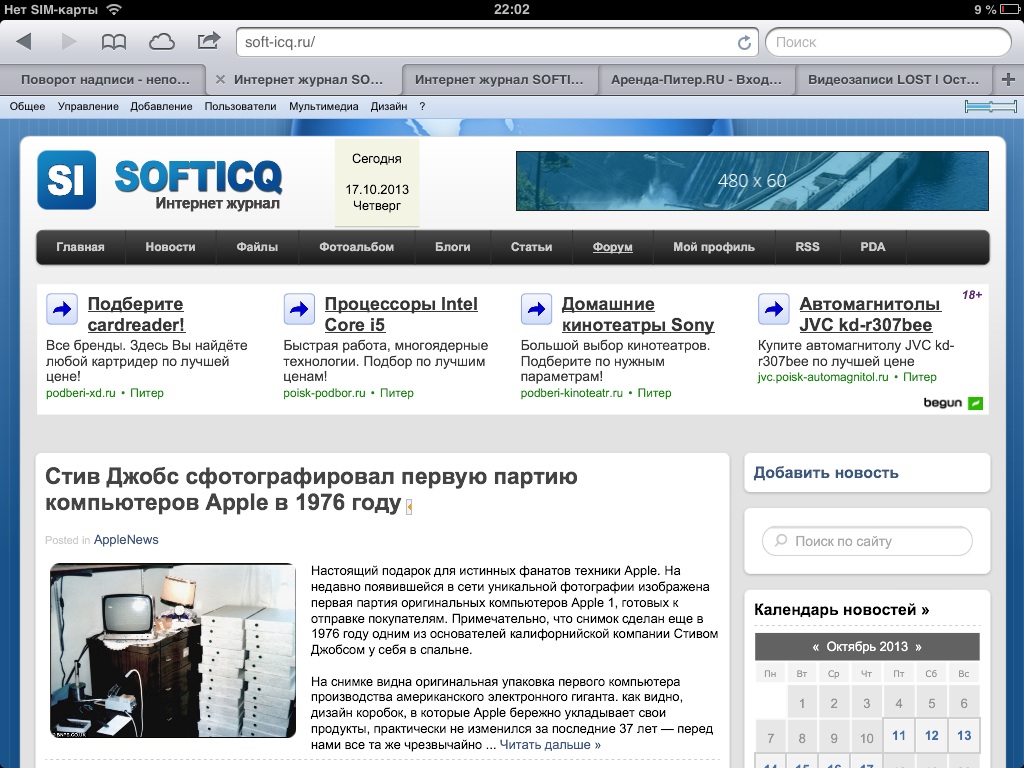Screen dimensions: 1024x768
Task: Open PDA in site navigation
Action: (x=872, y=247)
